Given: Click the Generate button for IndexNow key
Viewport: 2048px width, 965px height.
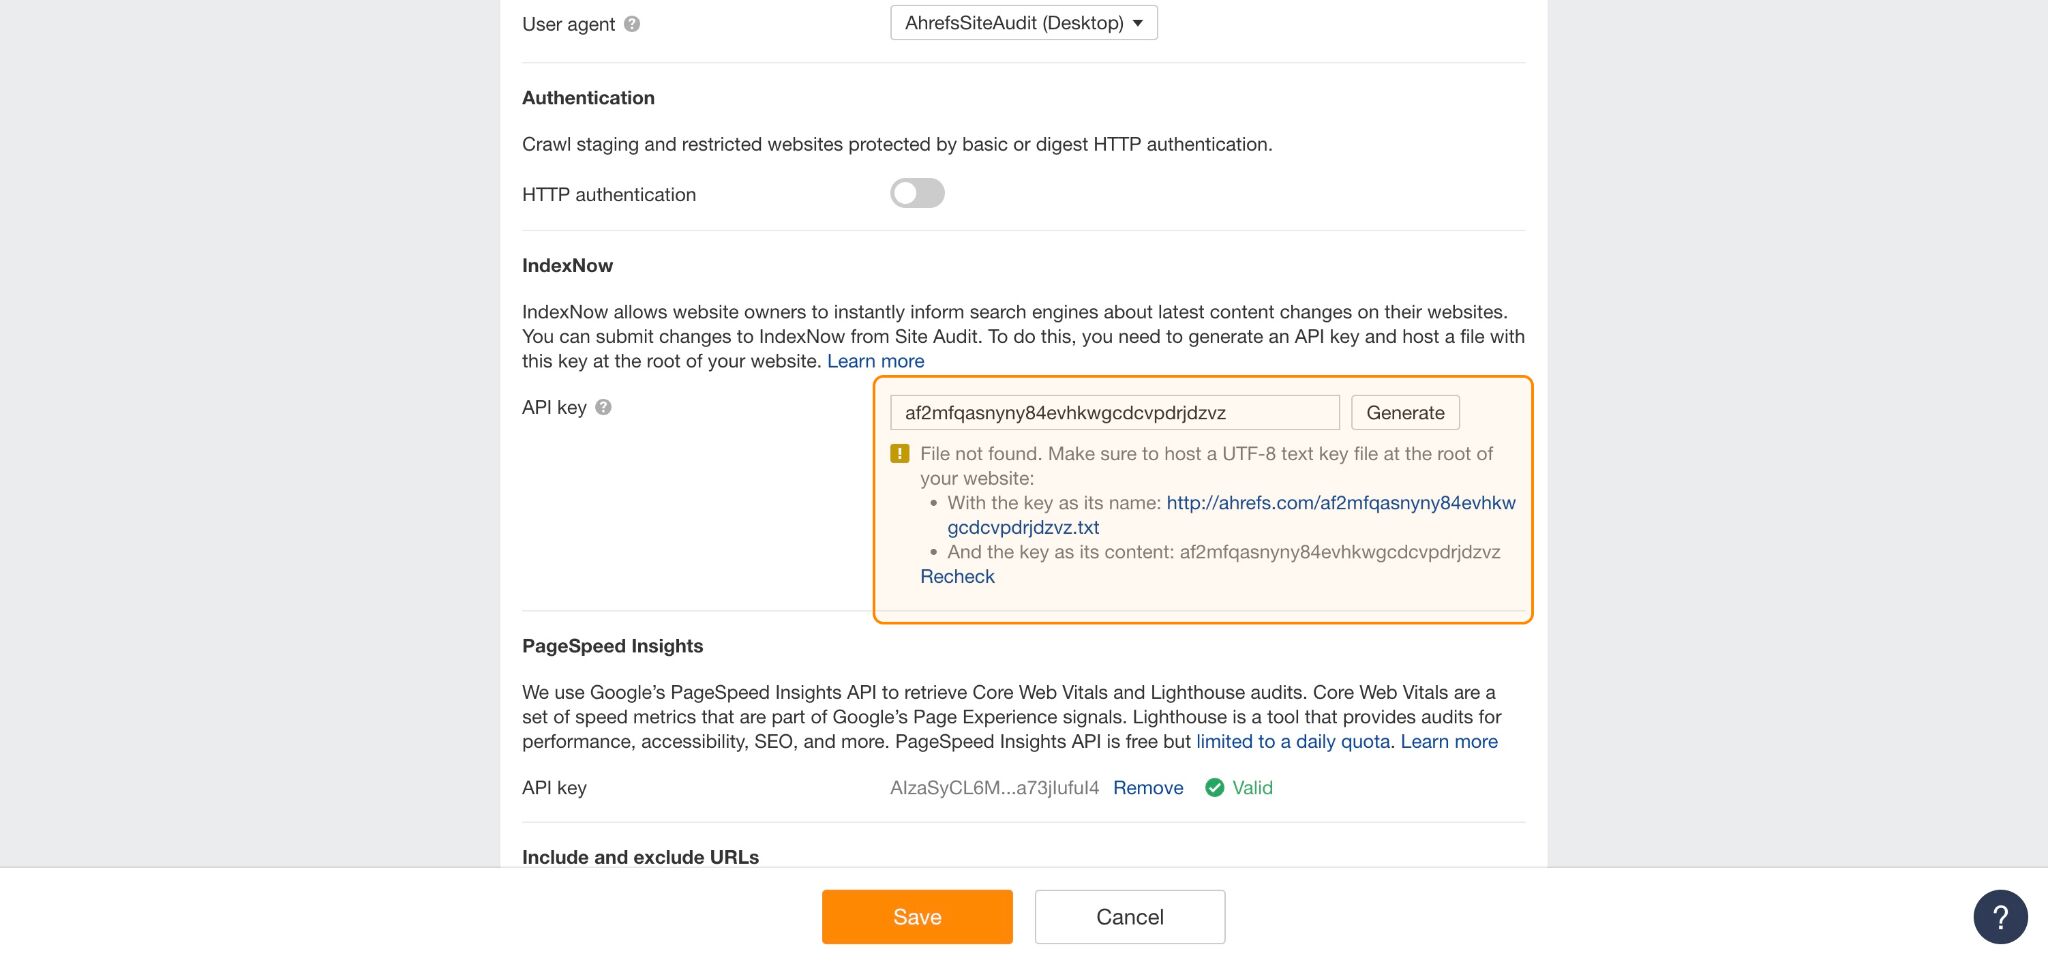Looking at the screenshot, I should pyautogui.click(x=1405, y=412).
